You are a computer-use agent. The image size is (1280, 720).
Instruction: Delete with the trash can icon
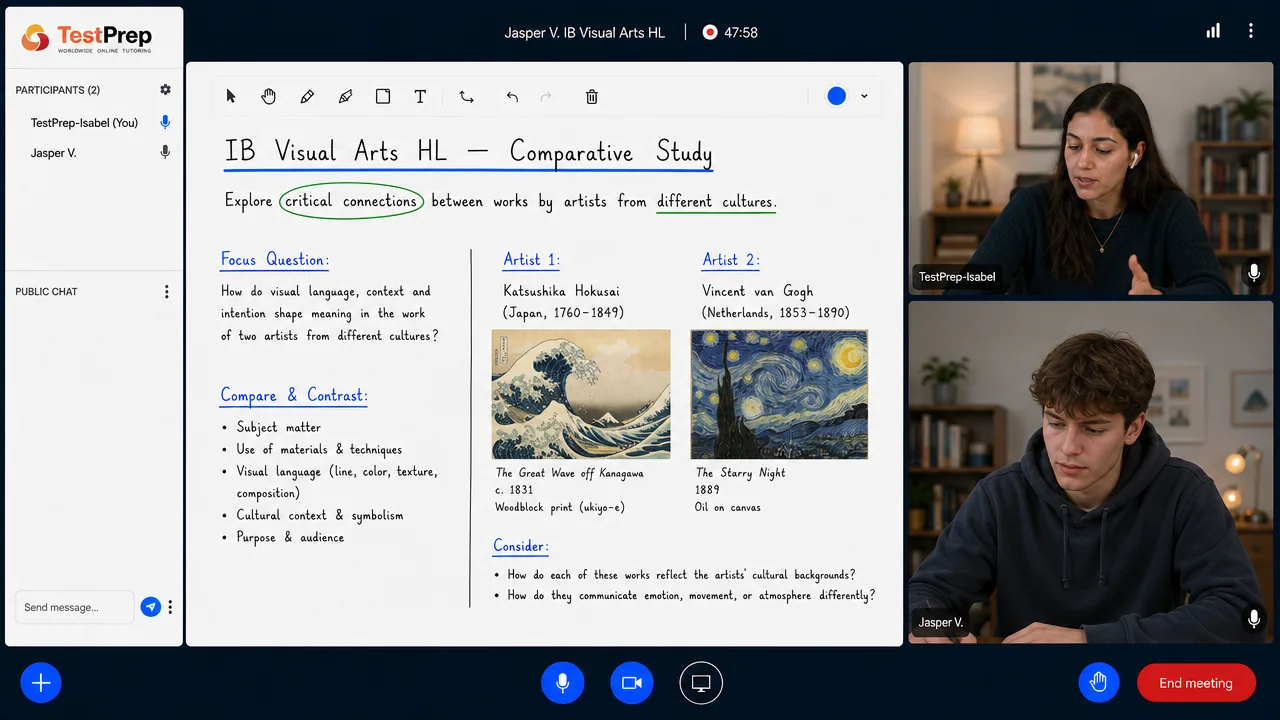coord(592,97)
